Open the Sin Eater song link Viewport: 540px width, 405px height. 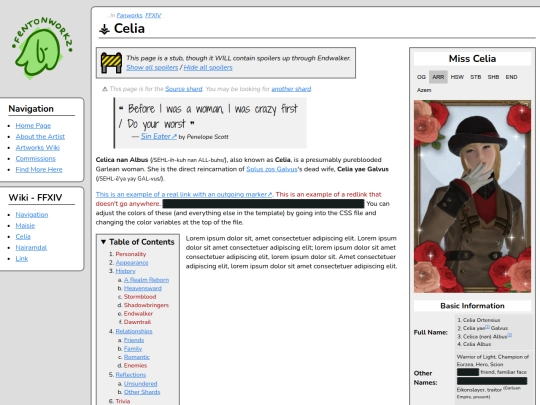(159, 136)
